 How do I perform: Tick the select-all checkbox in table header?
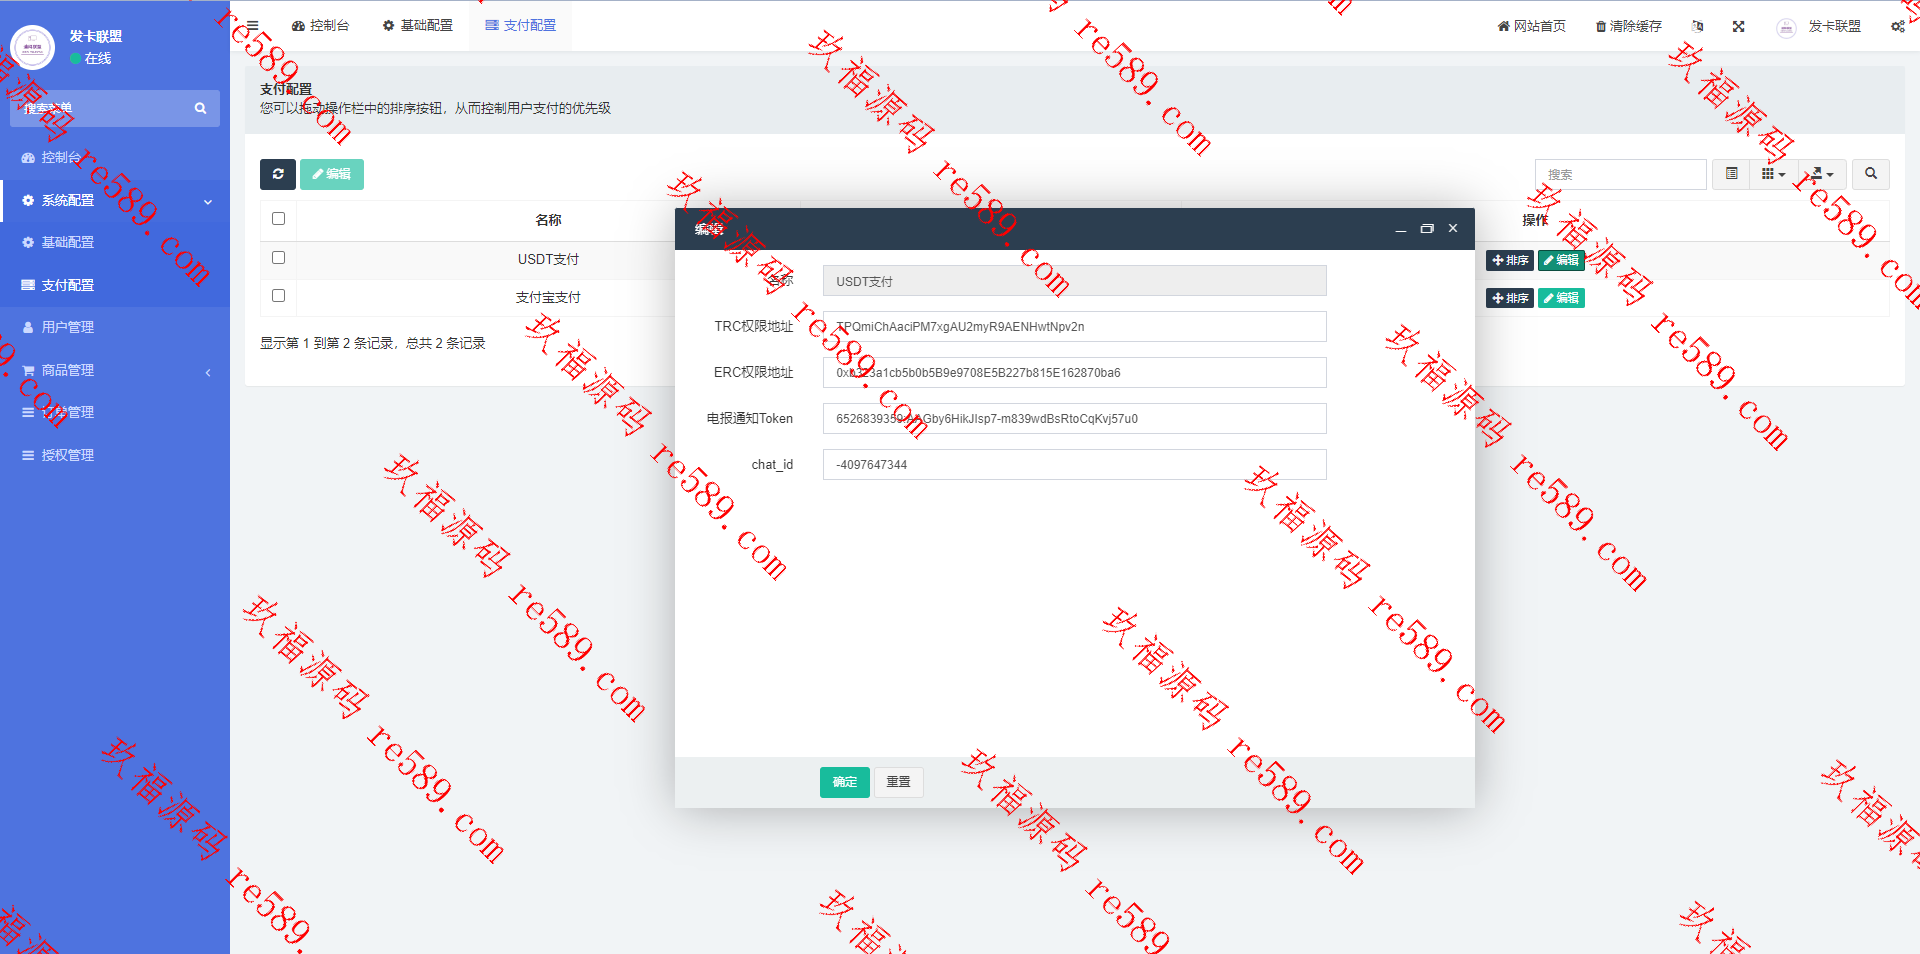click(279, 219)
